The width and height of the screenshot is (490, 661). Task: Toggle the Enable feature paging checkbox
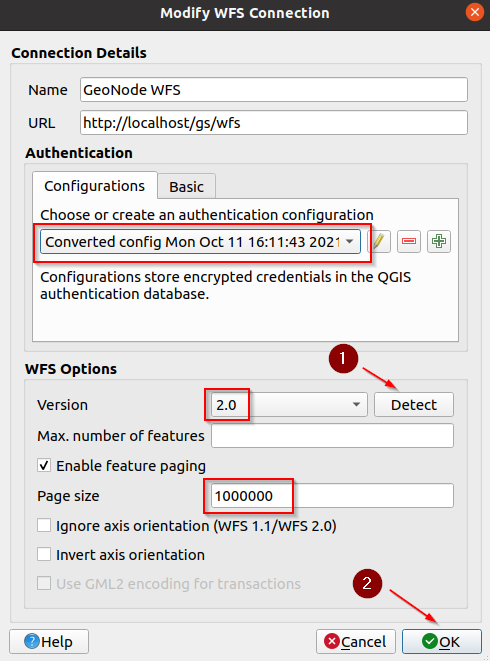tap(44, 466)
